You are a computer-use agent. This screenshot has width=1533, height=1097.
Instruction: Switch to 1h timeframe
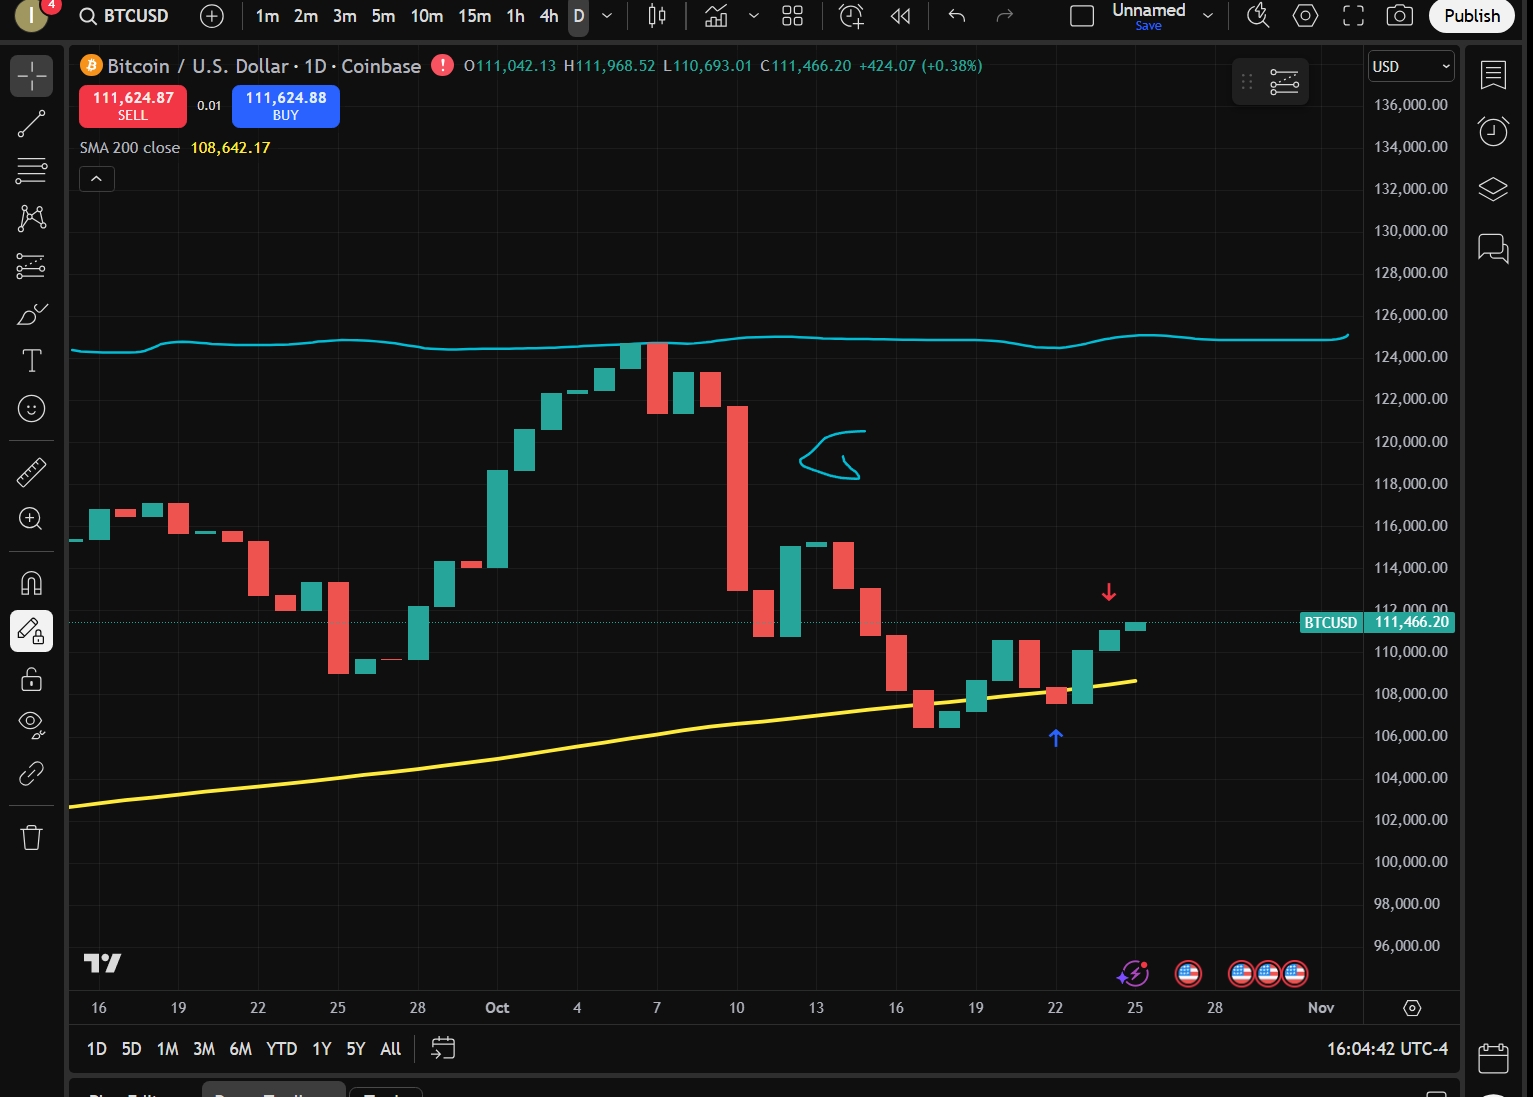[515, 16]
